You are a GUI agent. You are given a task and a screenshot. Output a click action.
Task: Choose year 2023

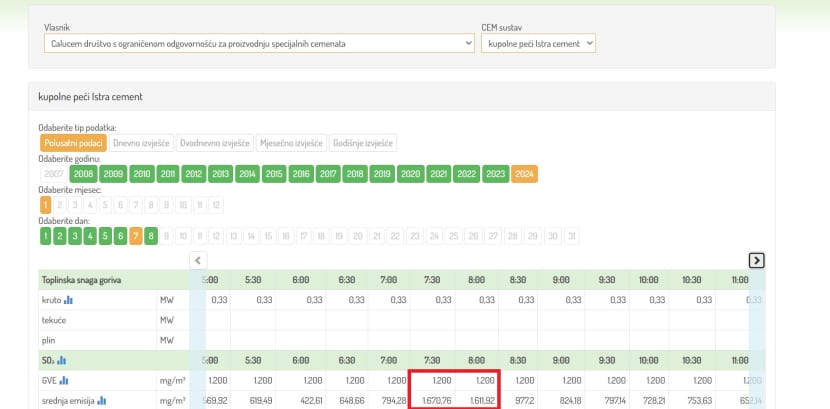coord(495,174)
